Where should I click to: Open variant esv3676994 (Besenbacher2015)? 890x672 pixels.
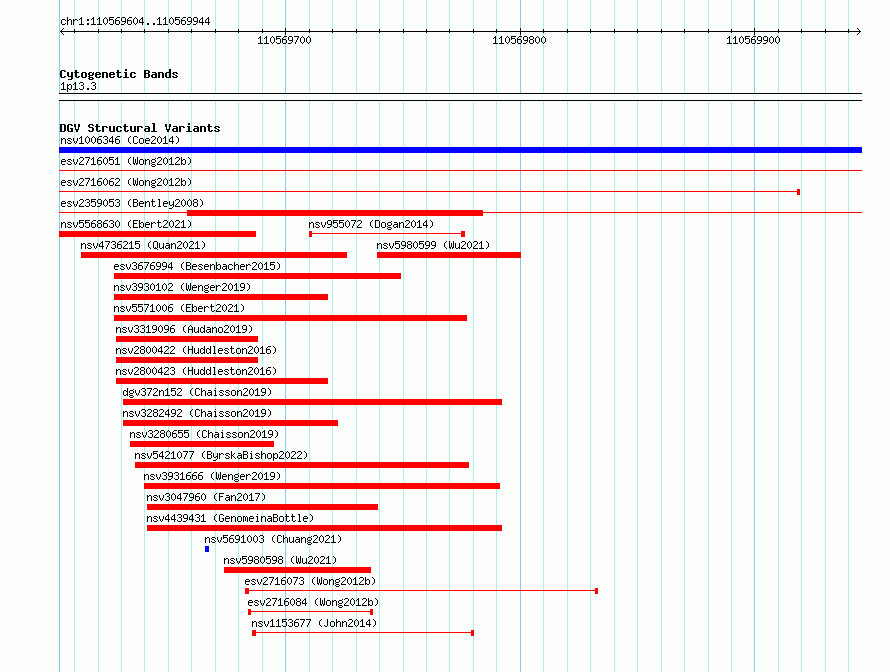197,266
